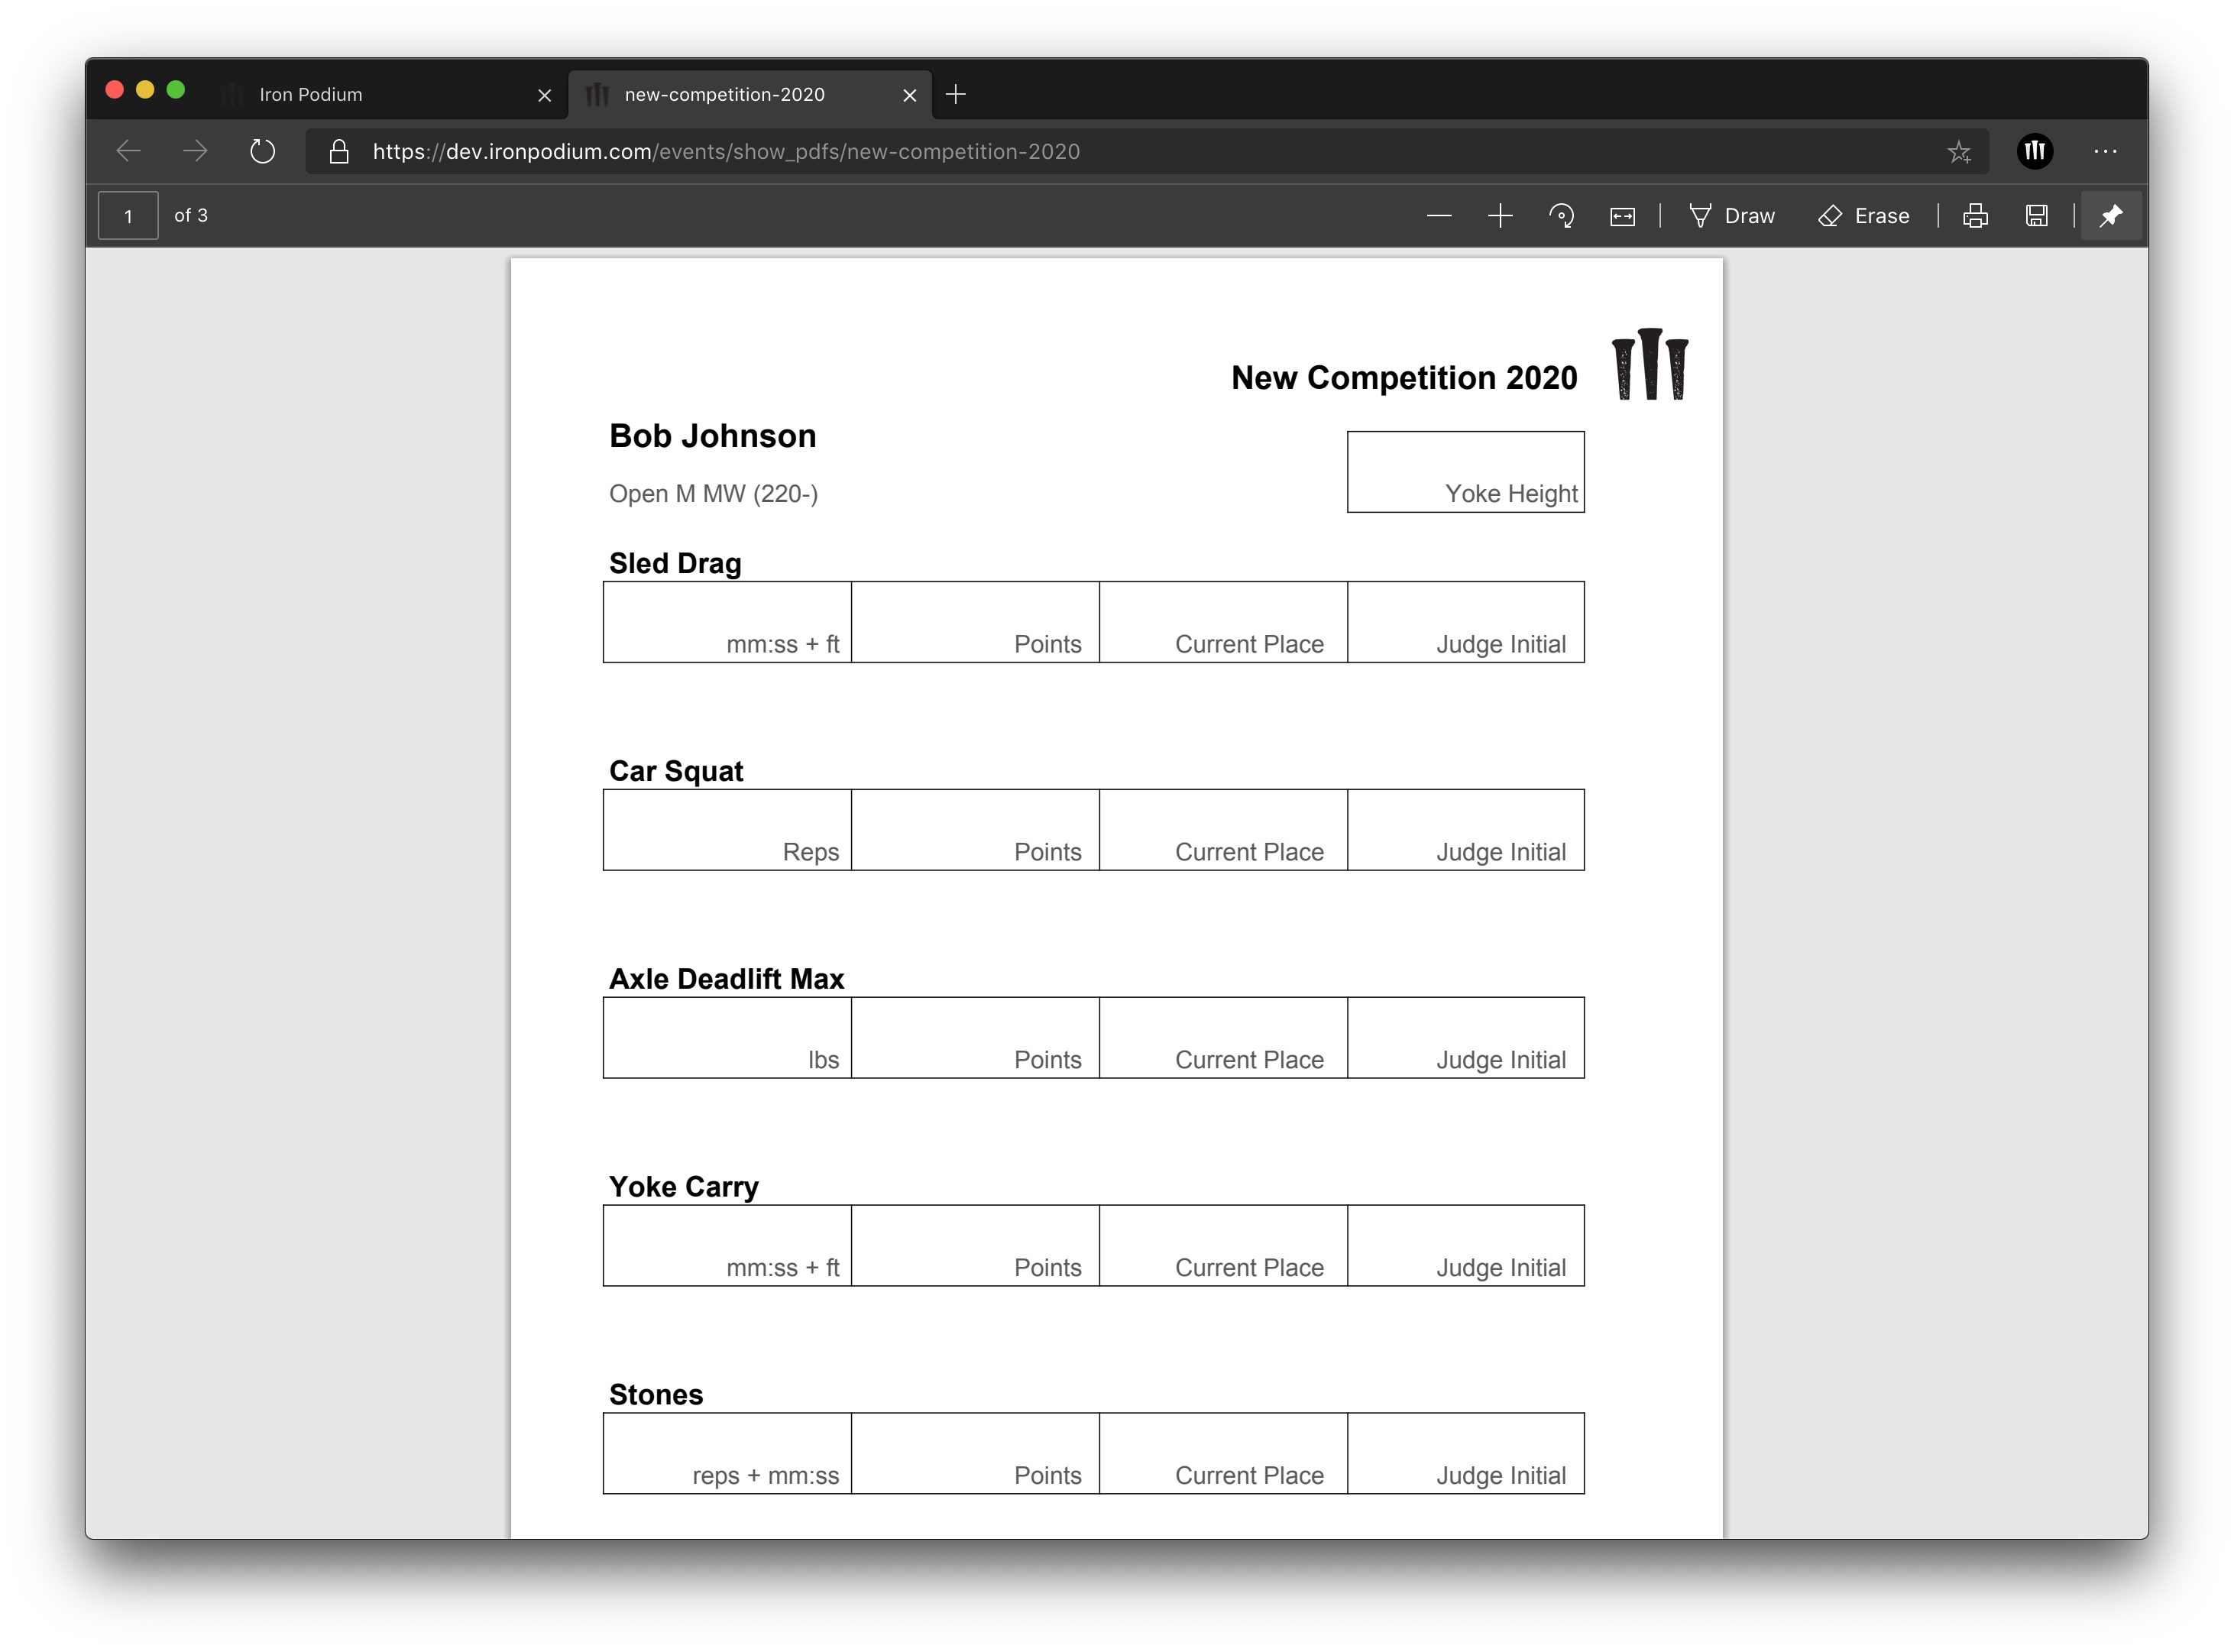Bookmark page with the star icon
Image resolution: width=2234 pixels, height=1652 pixels.
(x=1958, y=151)
